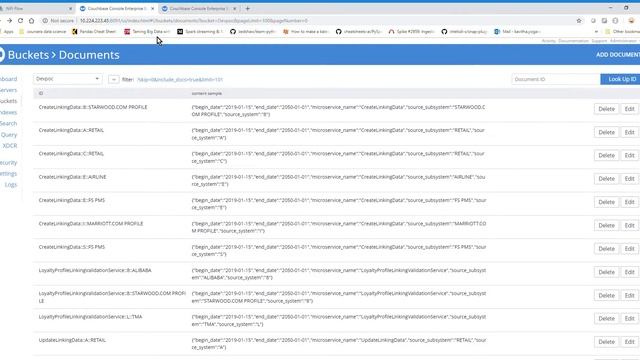Bookmark this page with the star
640x360 pixels.
coord(579,20)
